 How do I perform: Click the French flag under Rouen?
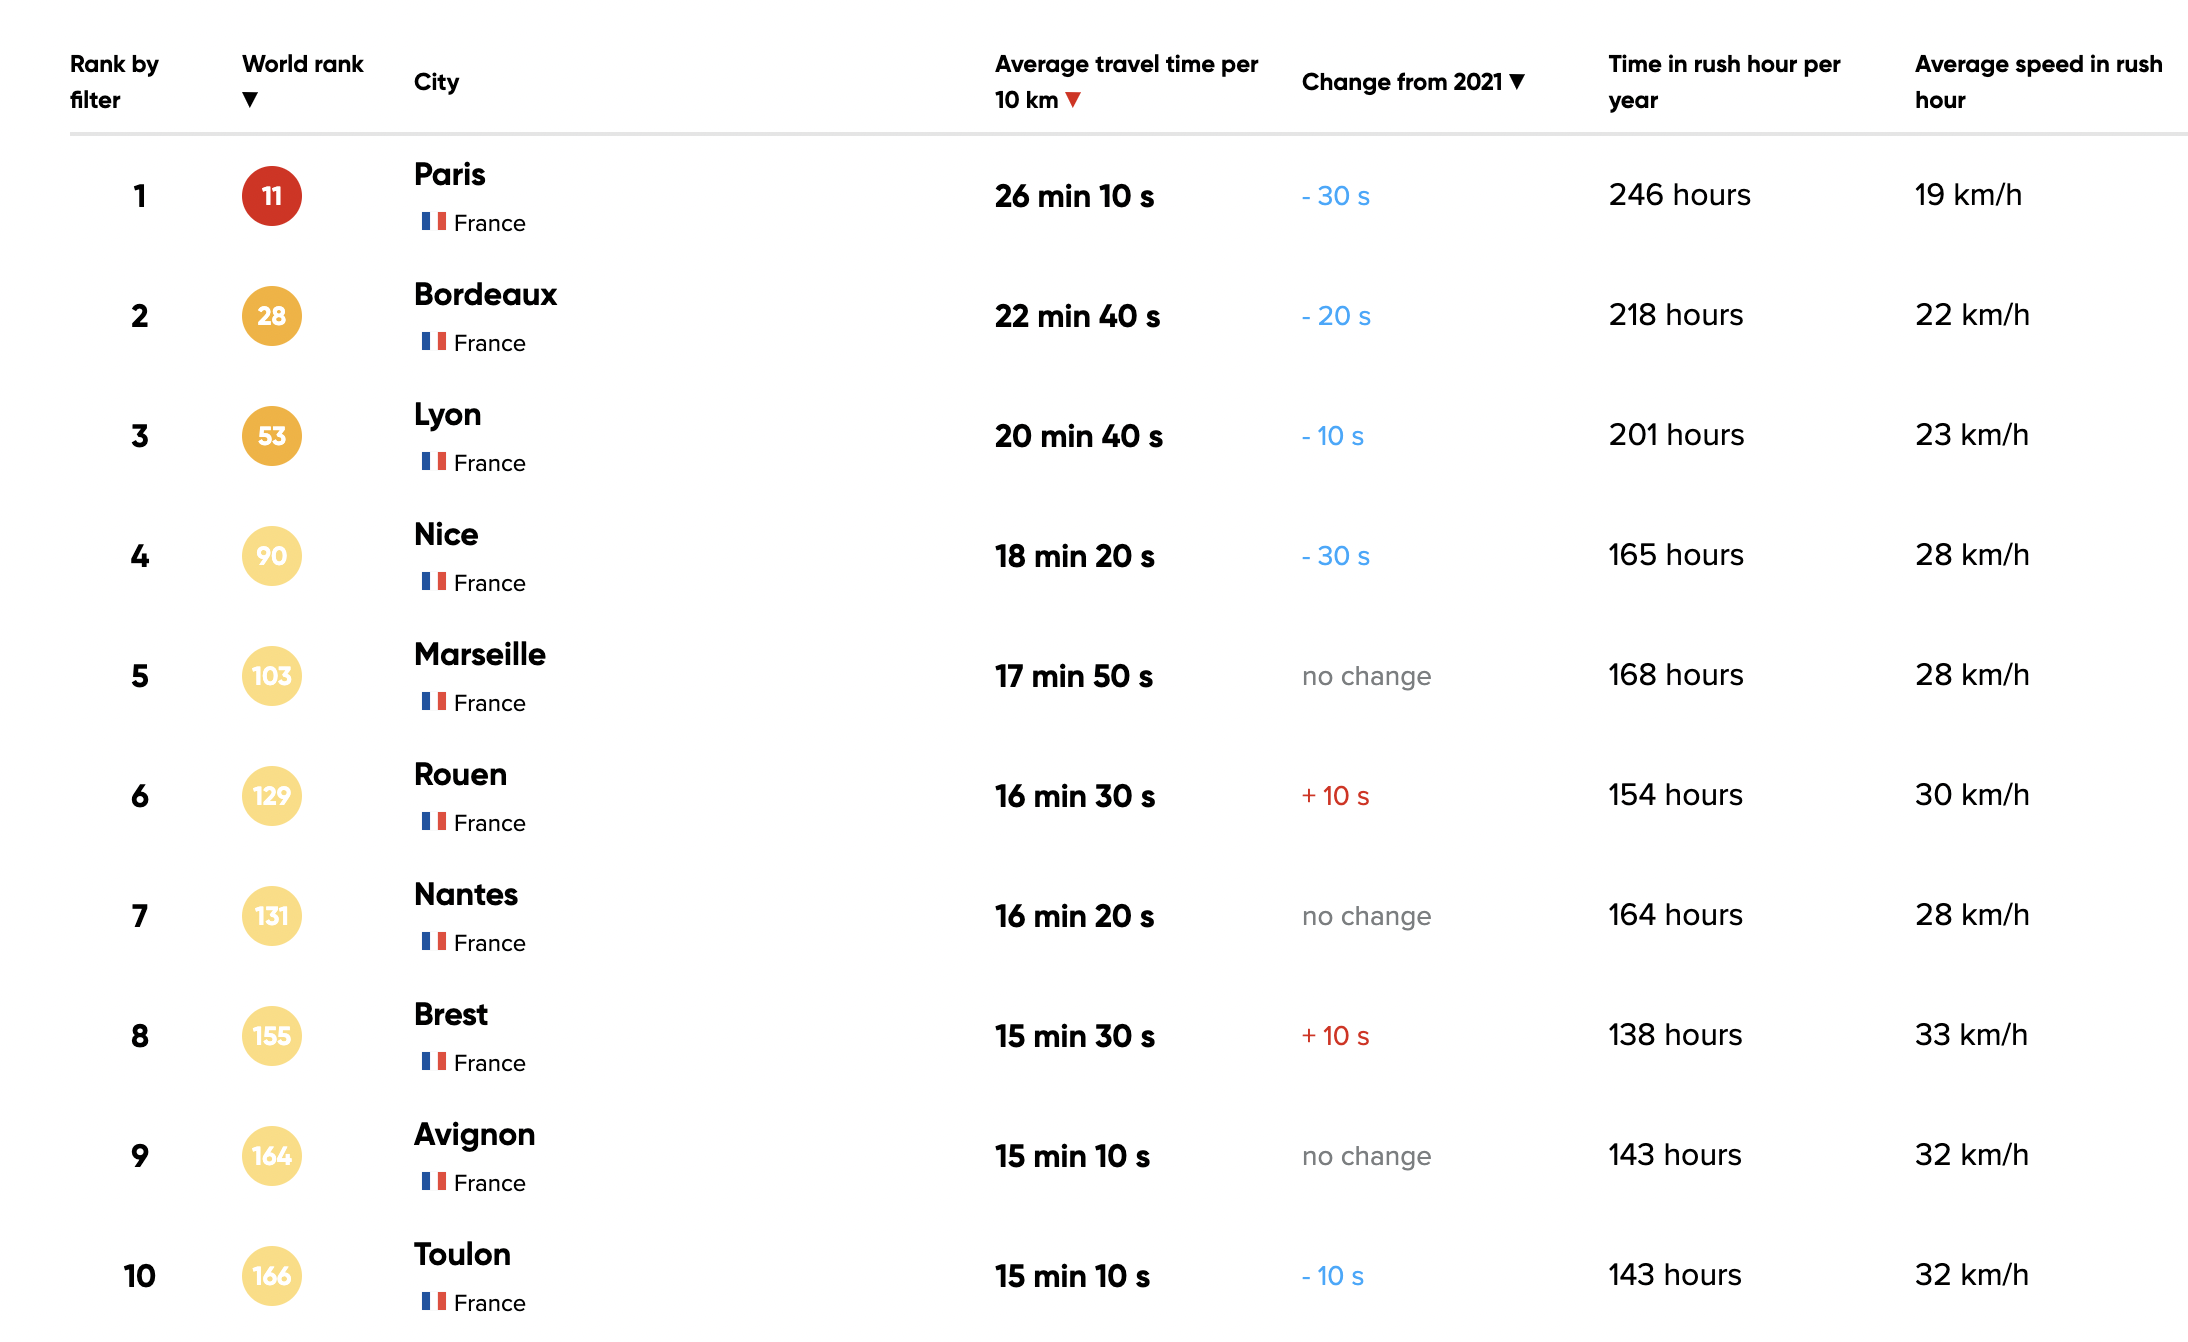click(434, 822)
